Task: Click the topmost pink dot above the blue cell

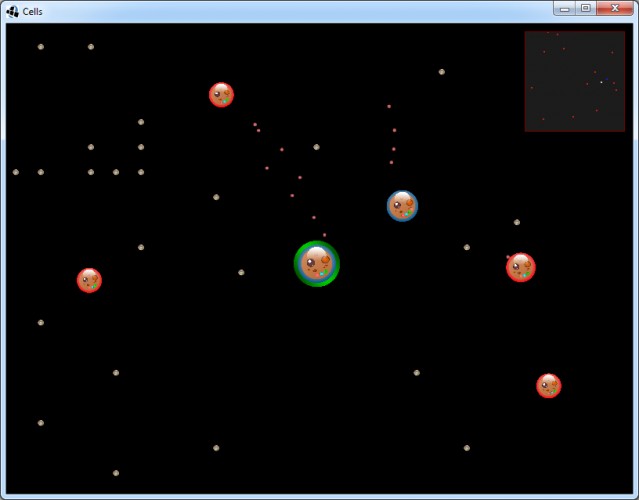Action: [x=389, y=106]
